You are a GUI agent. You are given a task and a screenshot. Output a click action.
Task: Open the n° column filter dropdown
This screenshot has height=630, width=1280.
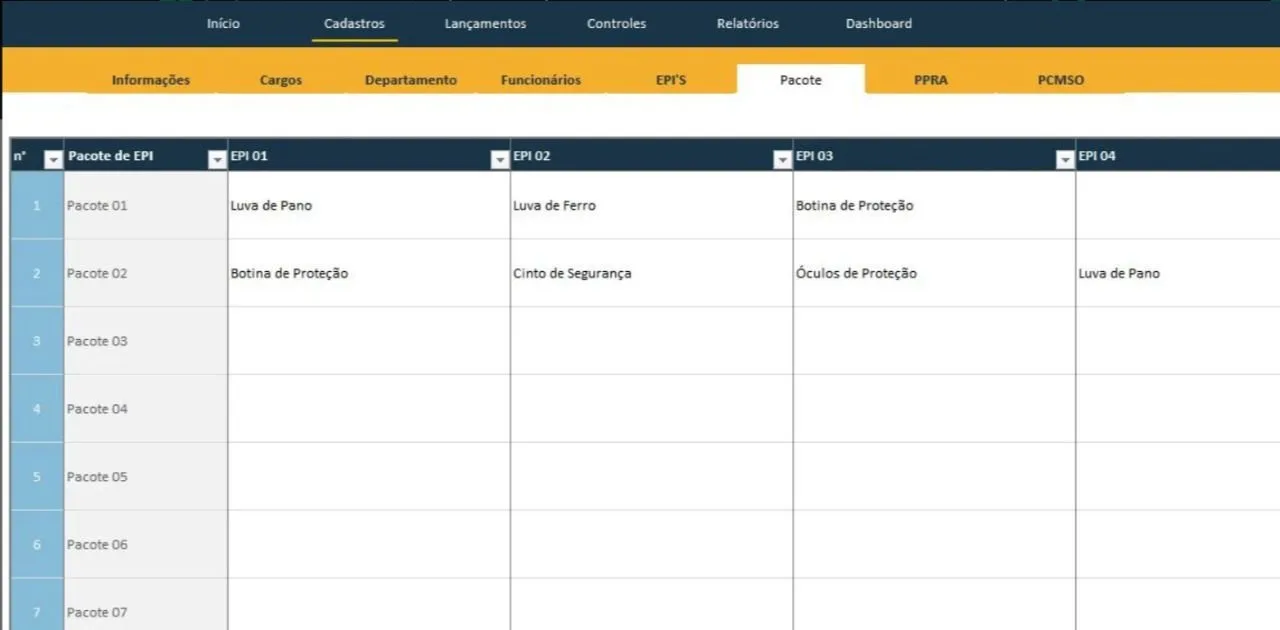coord(54,159)
